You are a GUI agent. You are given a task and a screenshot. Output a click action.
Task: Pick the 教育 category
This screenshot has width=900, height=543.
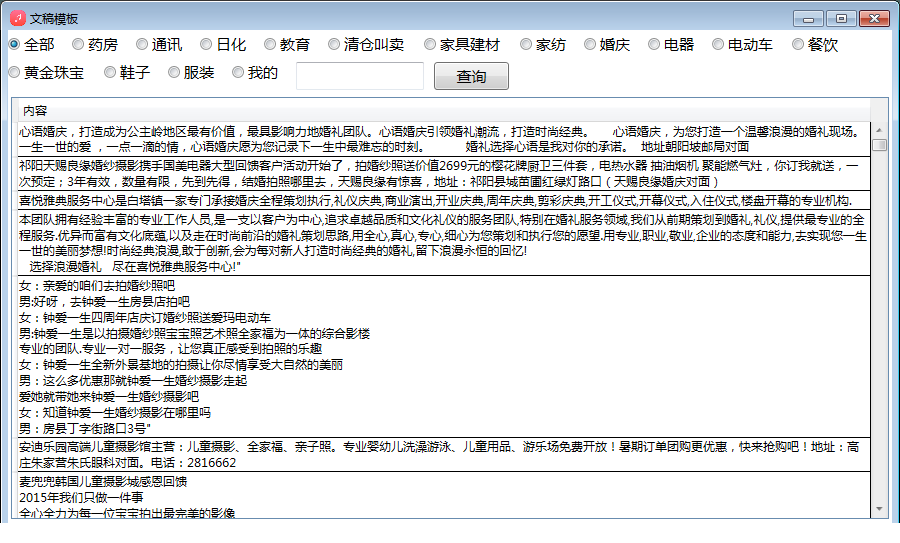pos(271,44)
